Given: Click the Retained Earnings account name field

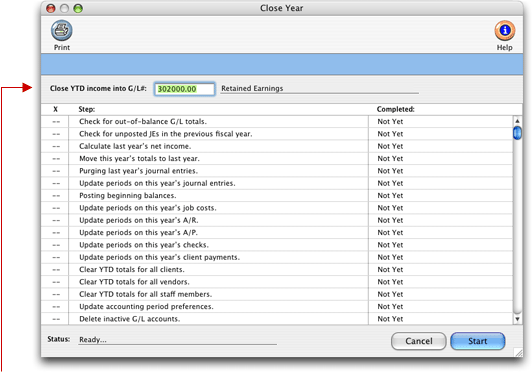Looking at the screenshot, I should [319, 89].
